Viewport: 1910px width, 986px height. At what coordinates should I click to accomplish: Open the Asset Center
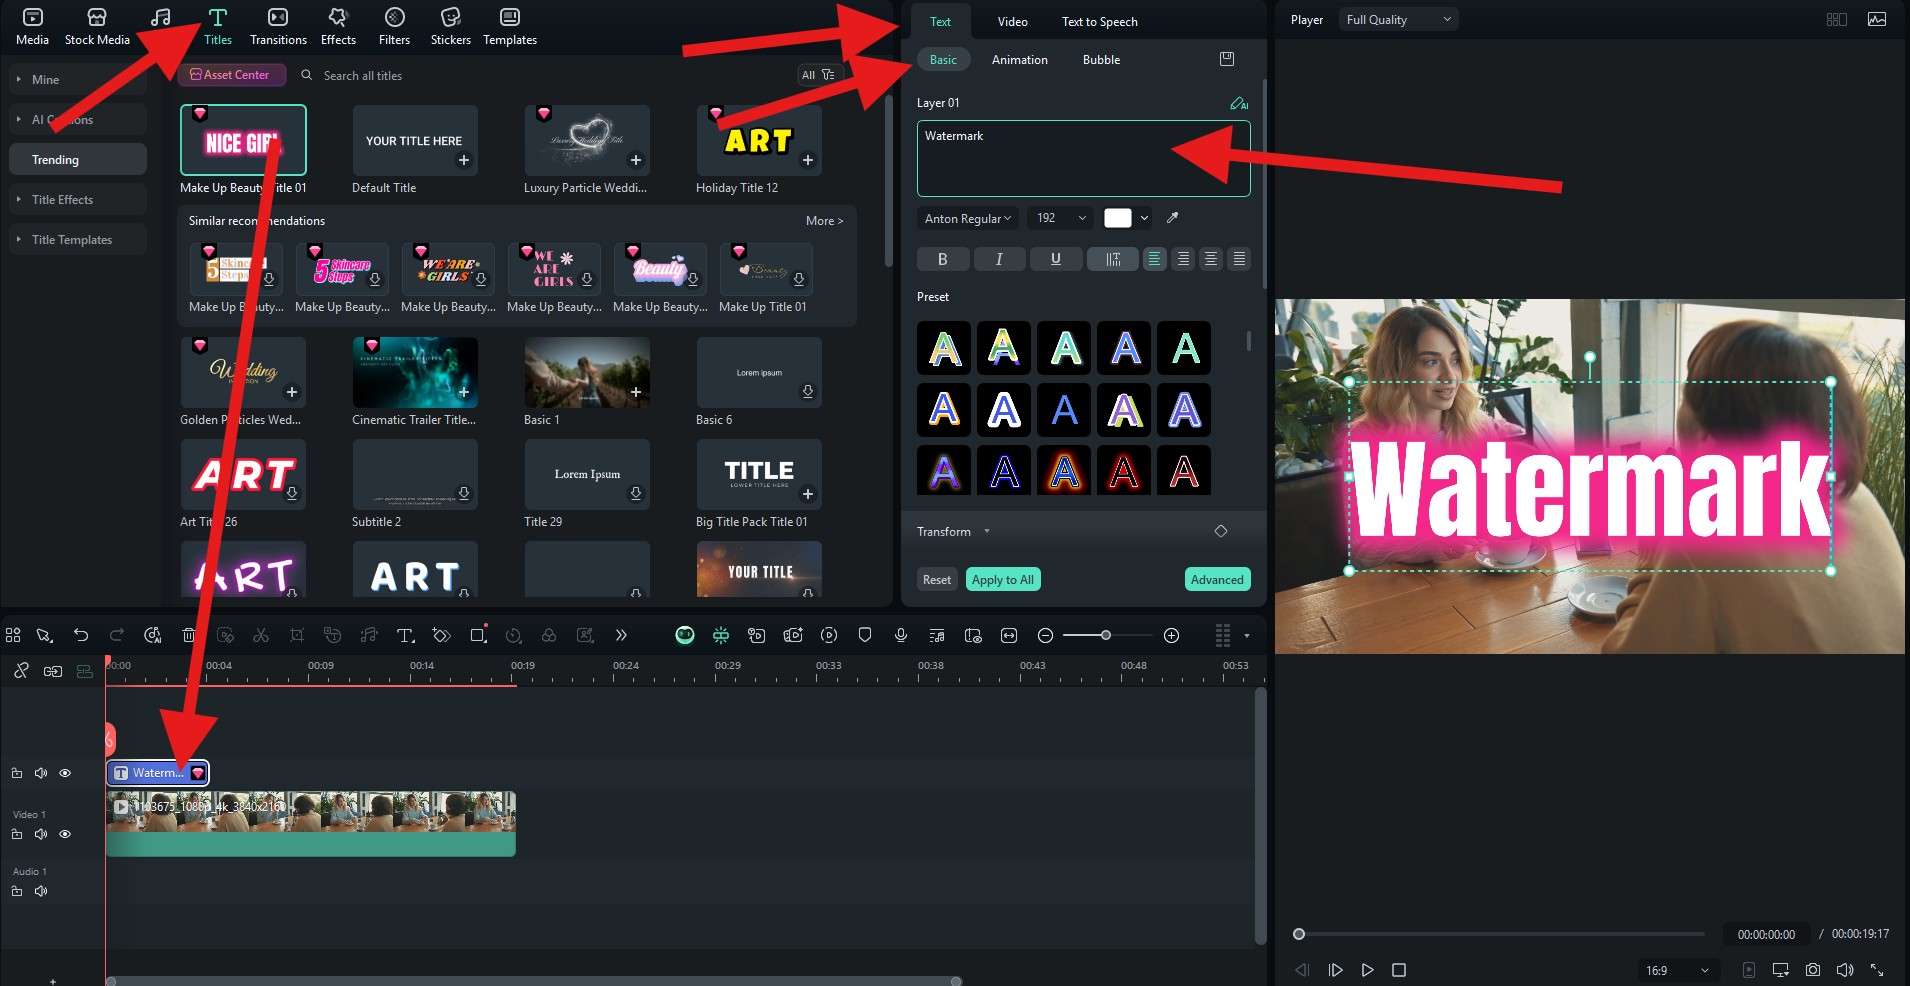pyautogui.click(x=231, y=75)
